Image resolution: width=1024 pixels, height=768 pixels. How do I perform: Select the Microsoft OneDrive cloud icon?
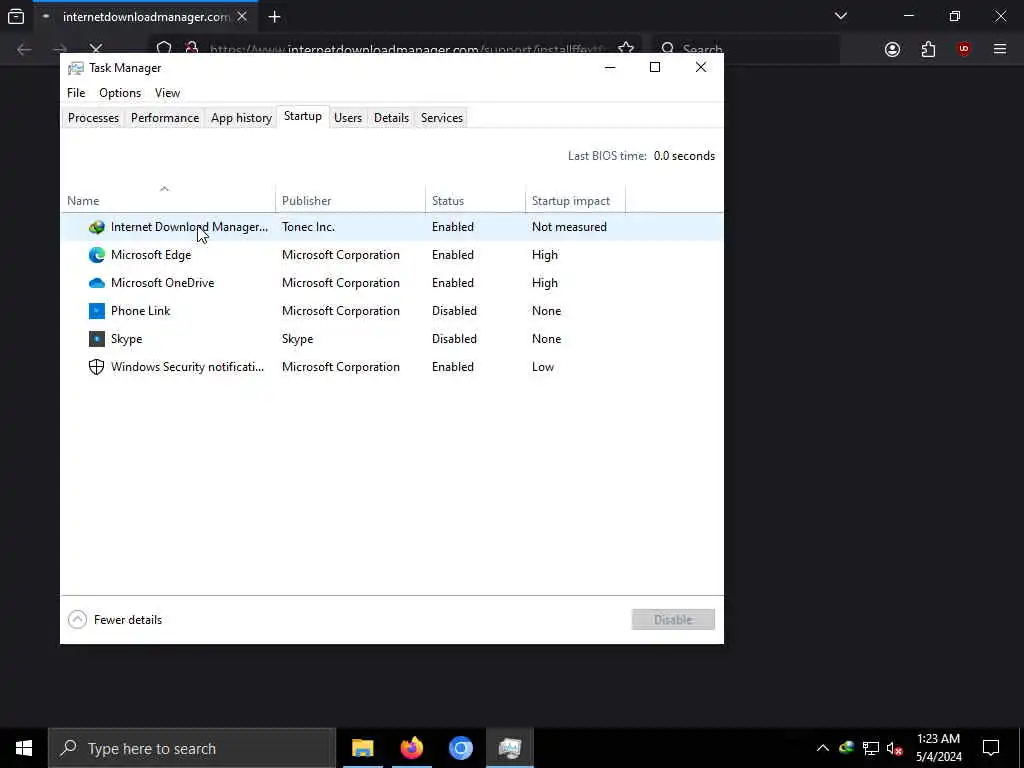(x=97, y=283)
